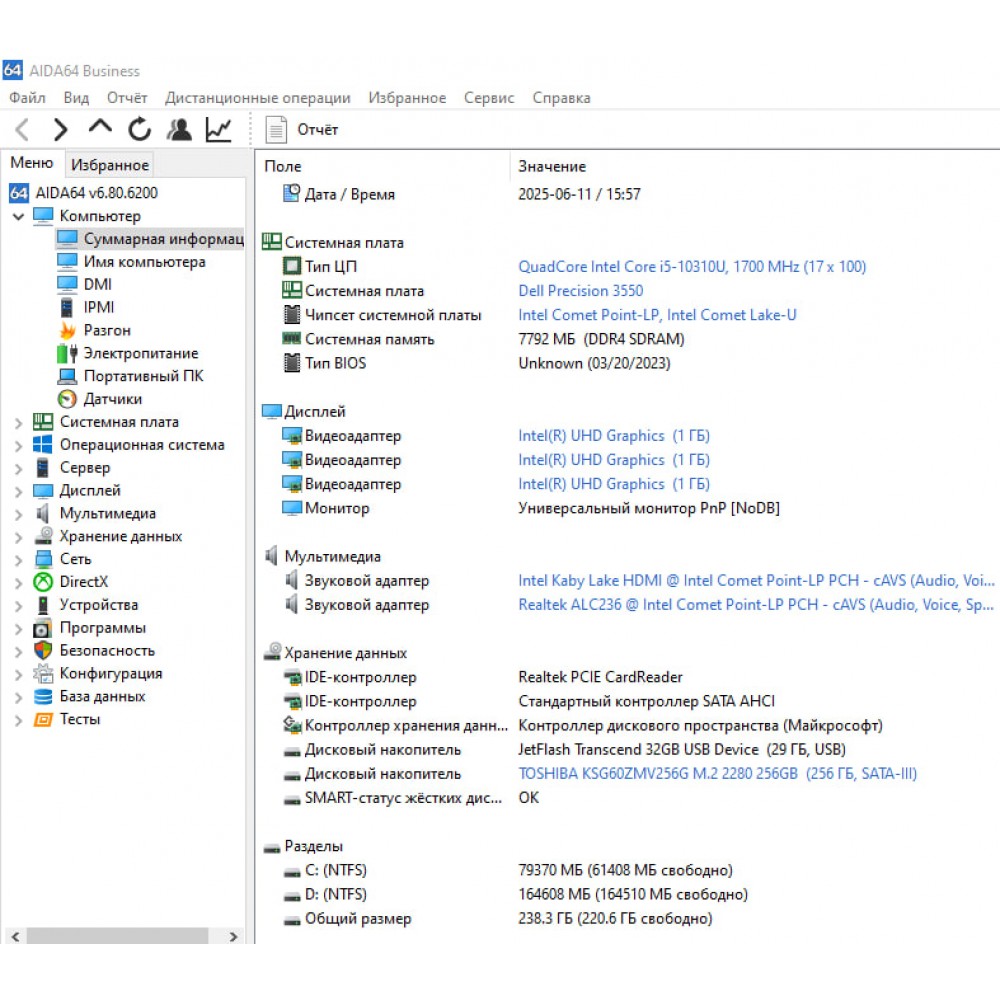The image size is (1000, 1000).
Task: Open Intel Comet Point-LP chipset link
Action: [x=657, y=315]
